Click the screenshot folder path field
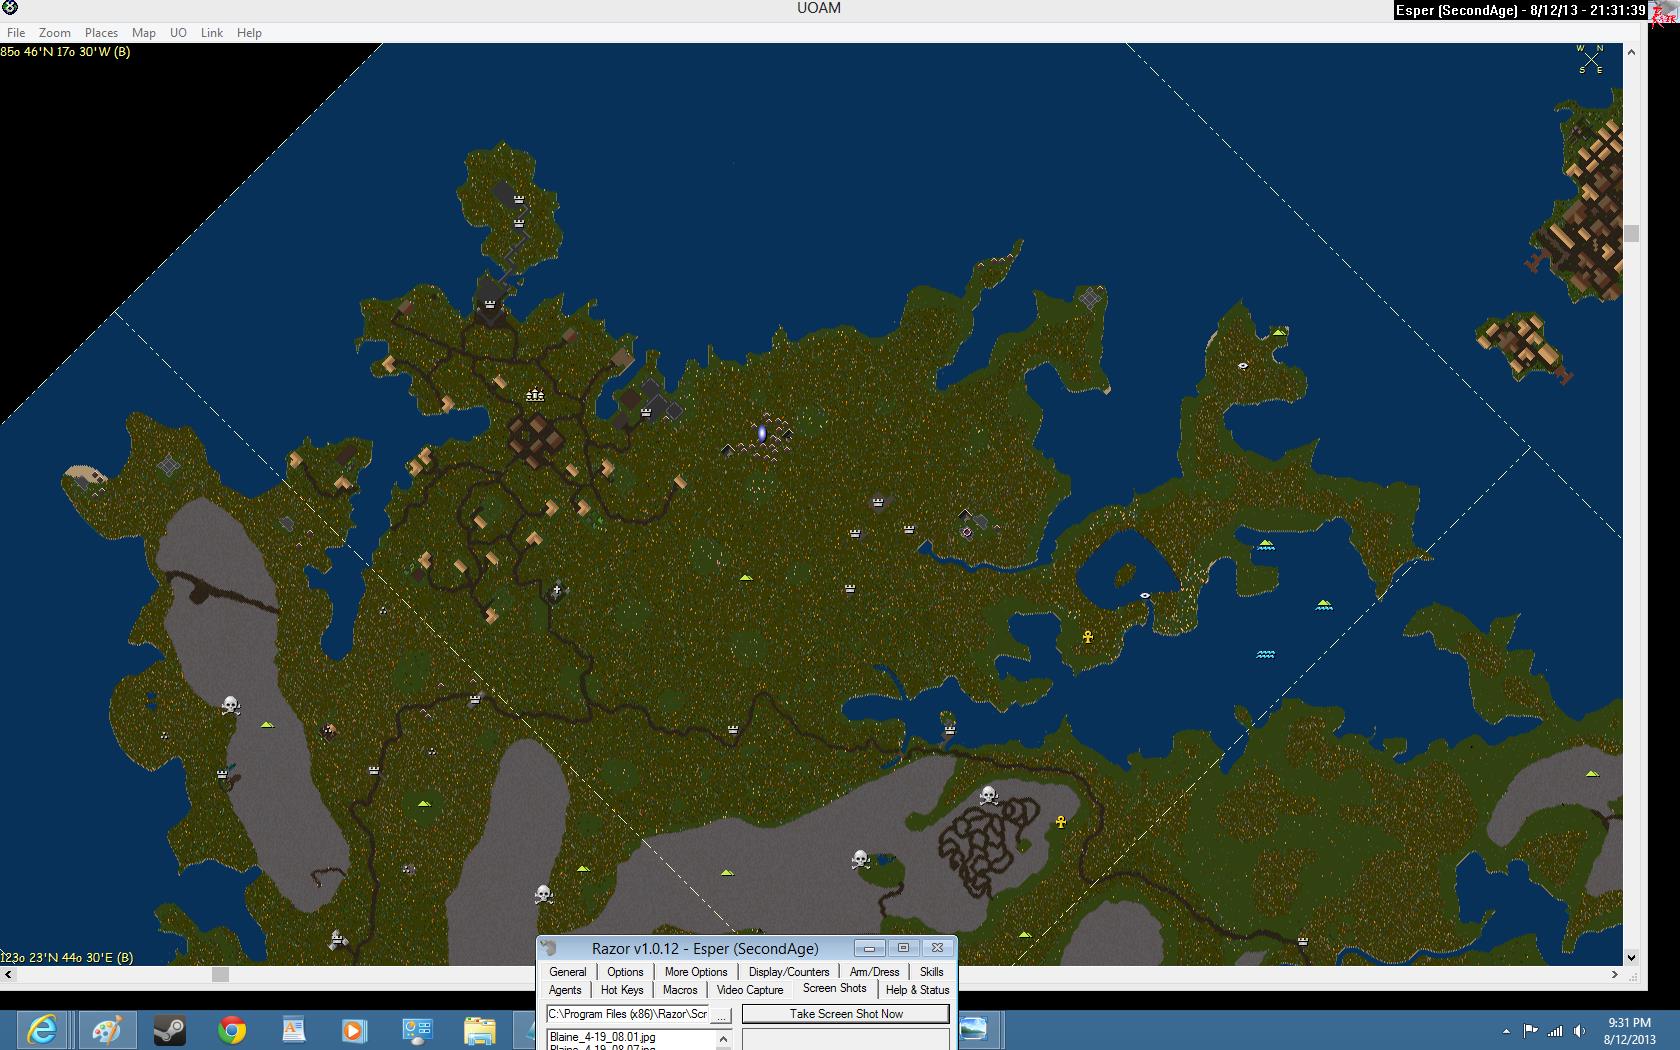This screenshot has width=1680, height=1050. pos(627,1014)
